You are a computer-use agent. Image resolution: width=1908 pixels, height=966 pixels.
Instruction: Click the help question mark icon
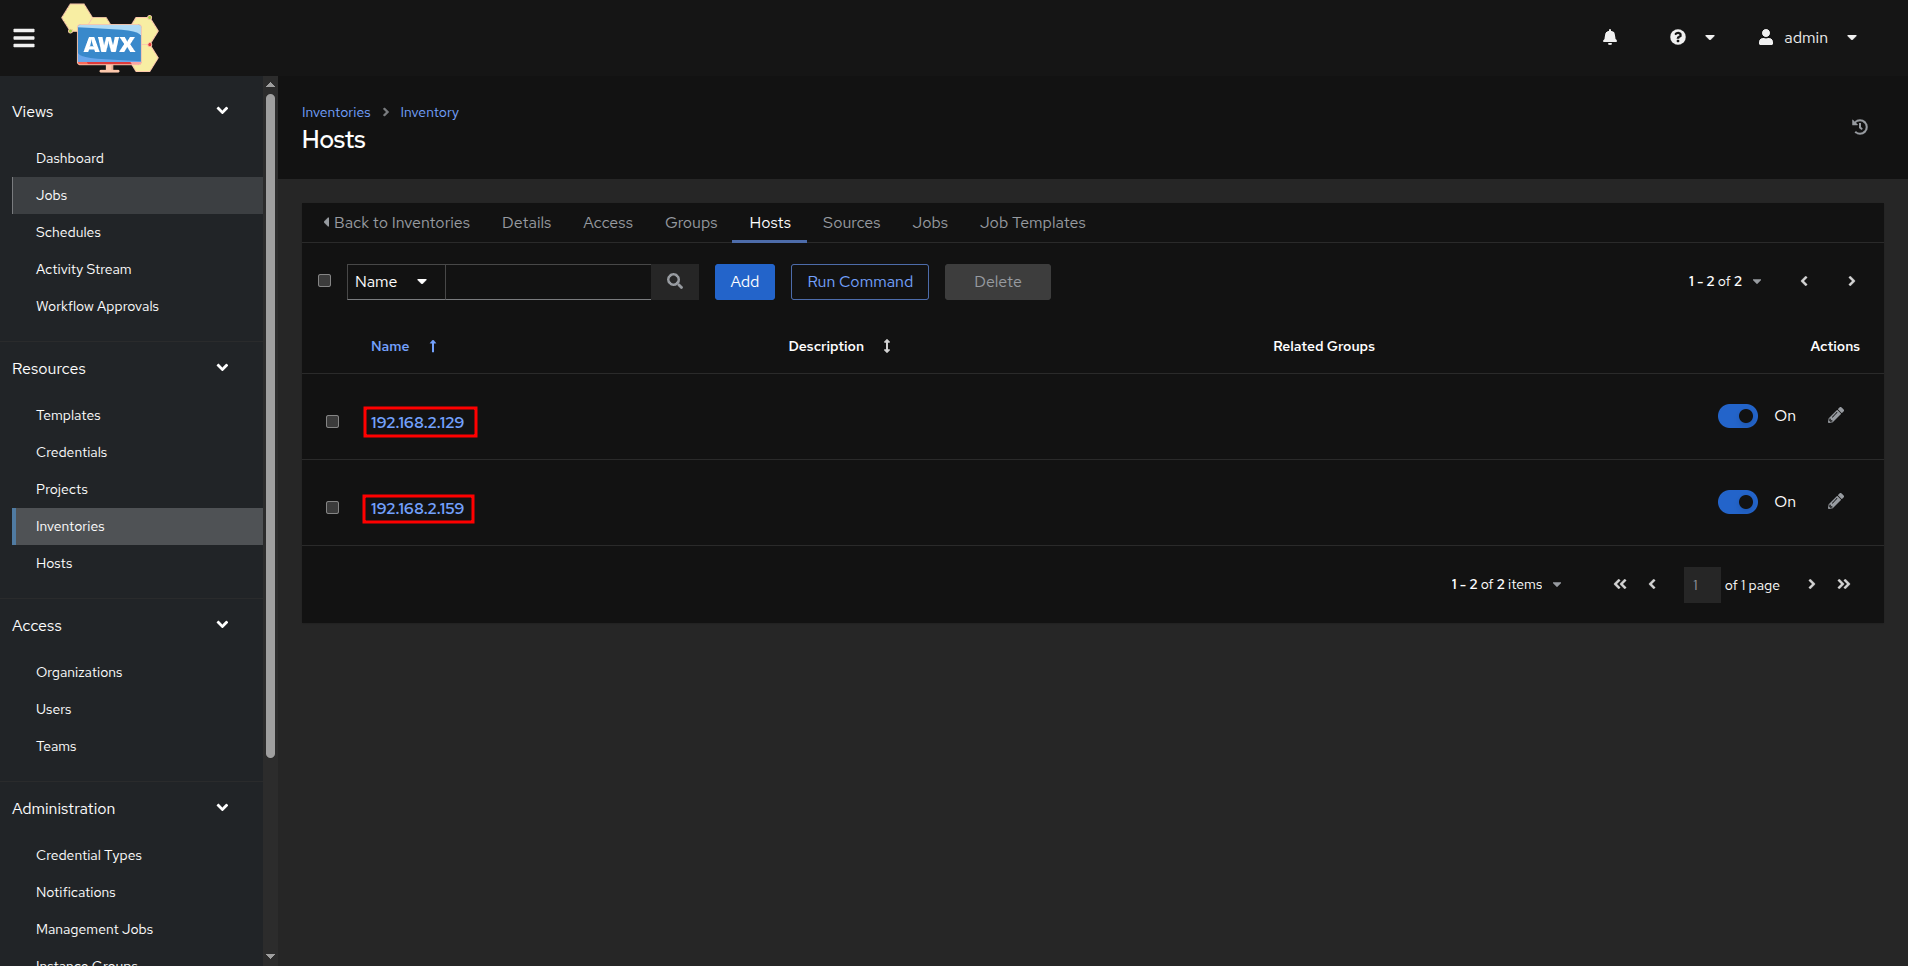pyautogui.click(x=1678, y=37)
